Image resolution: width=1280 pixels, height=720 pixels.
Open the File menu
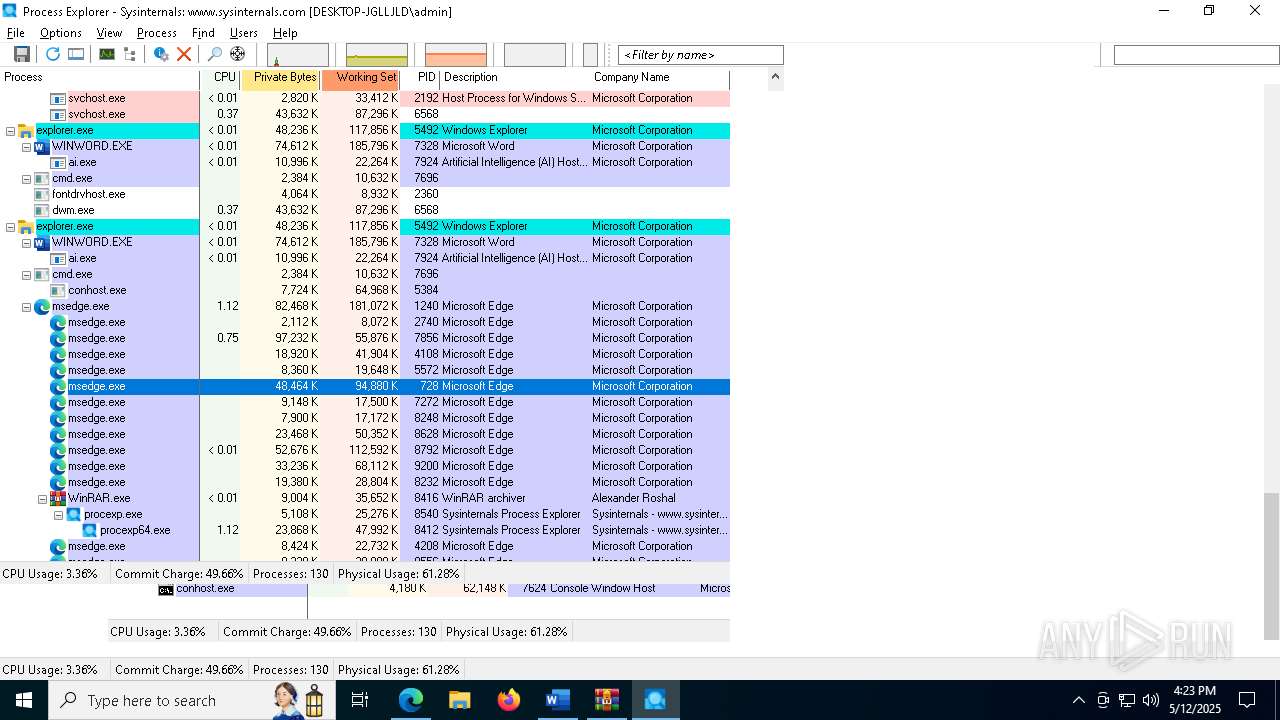pos(16,33)
